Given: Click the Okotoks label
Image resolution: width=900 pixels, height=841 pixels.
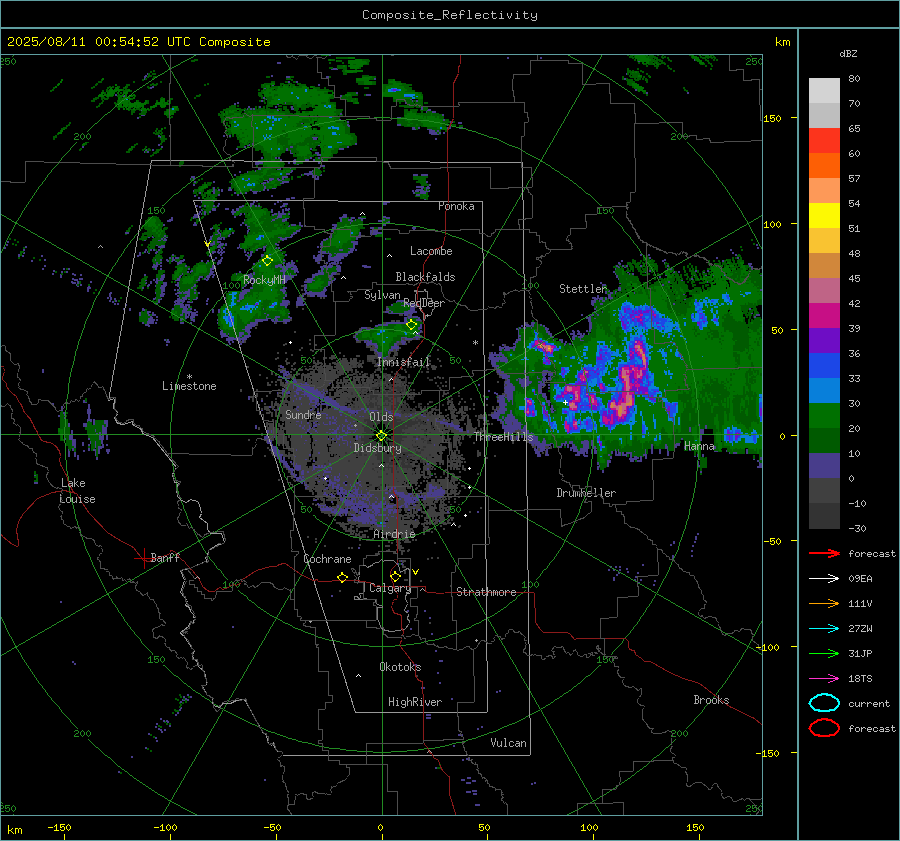Looking at the screenshot, I should coord(400,666).
